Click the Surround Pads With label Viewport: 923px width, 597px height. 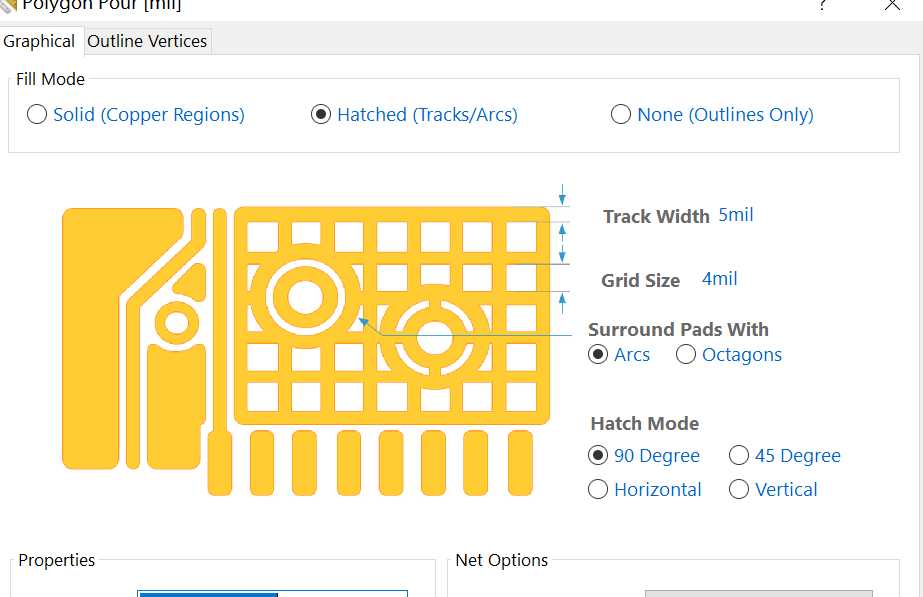pyautogui.click(x=678, y=329)
